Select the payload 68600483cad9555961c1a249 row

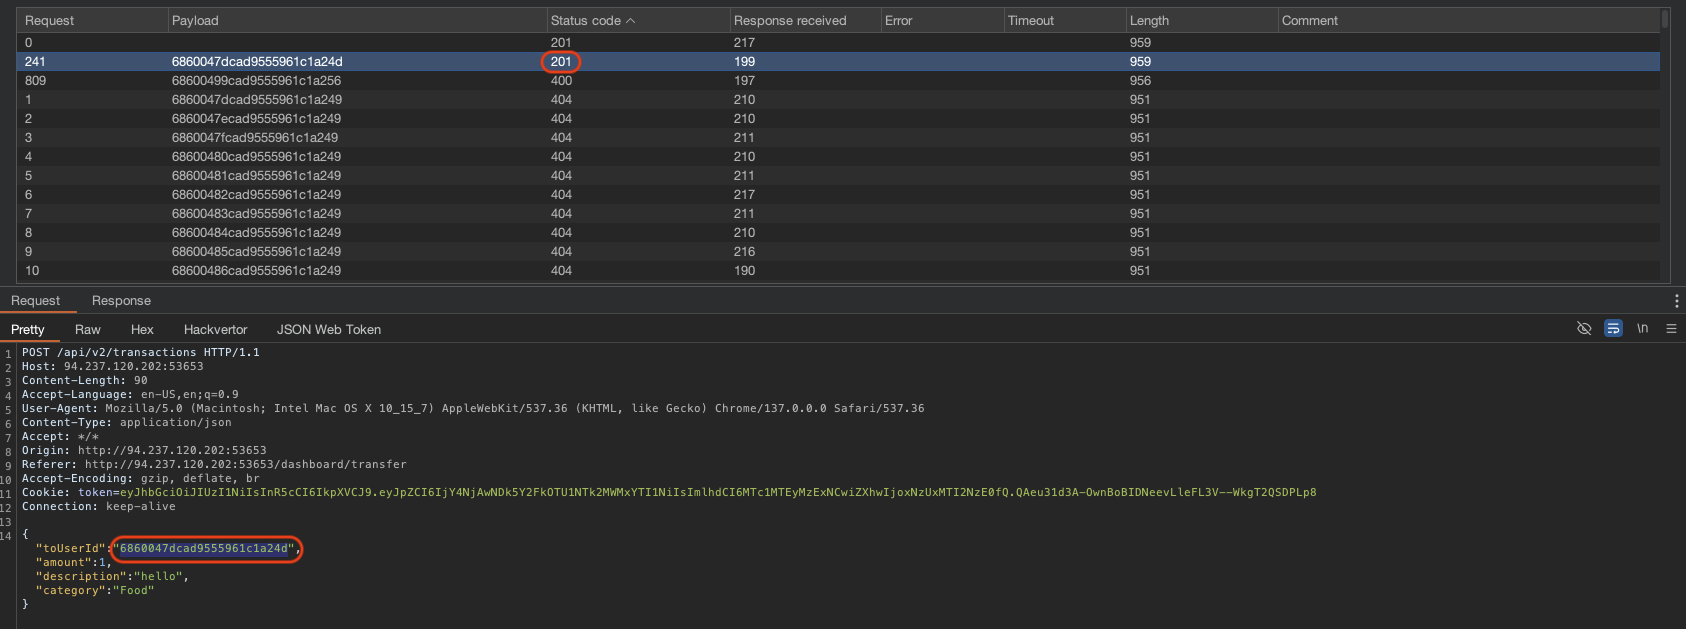point(838,213)
